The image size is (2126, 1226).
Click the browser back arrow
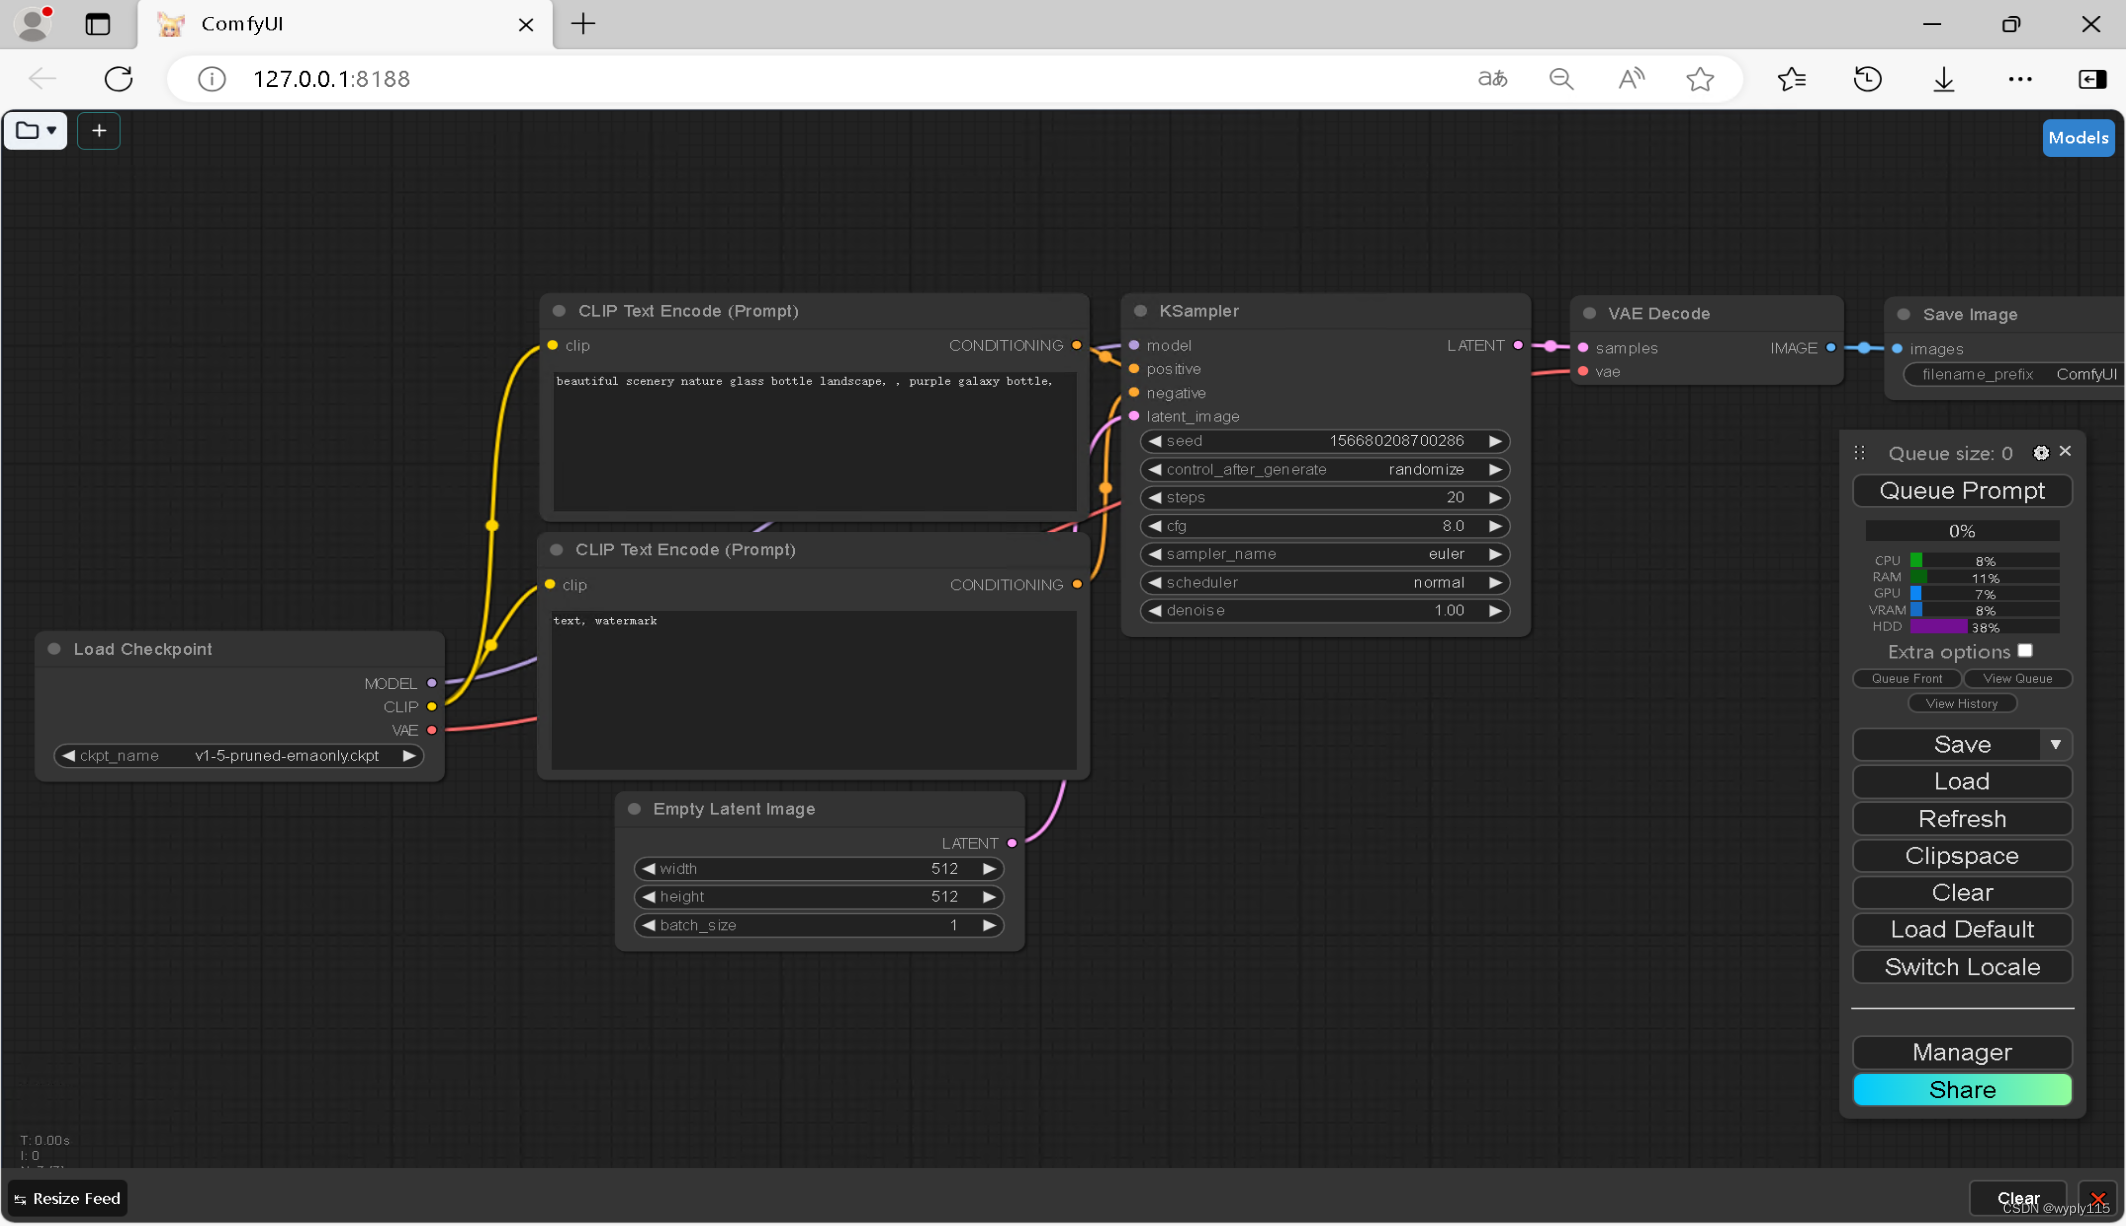(42, 79)
